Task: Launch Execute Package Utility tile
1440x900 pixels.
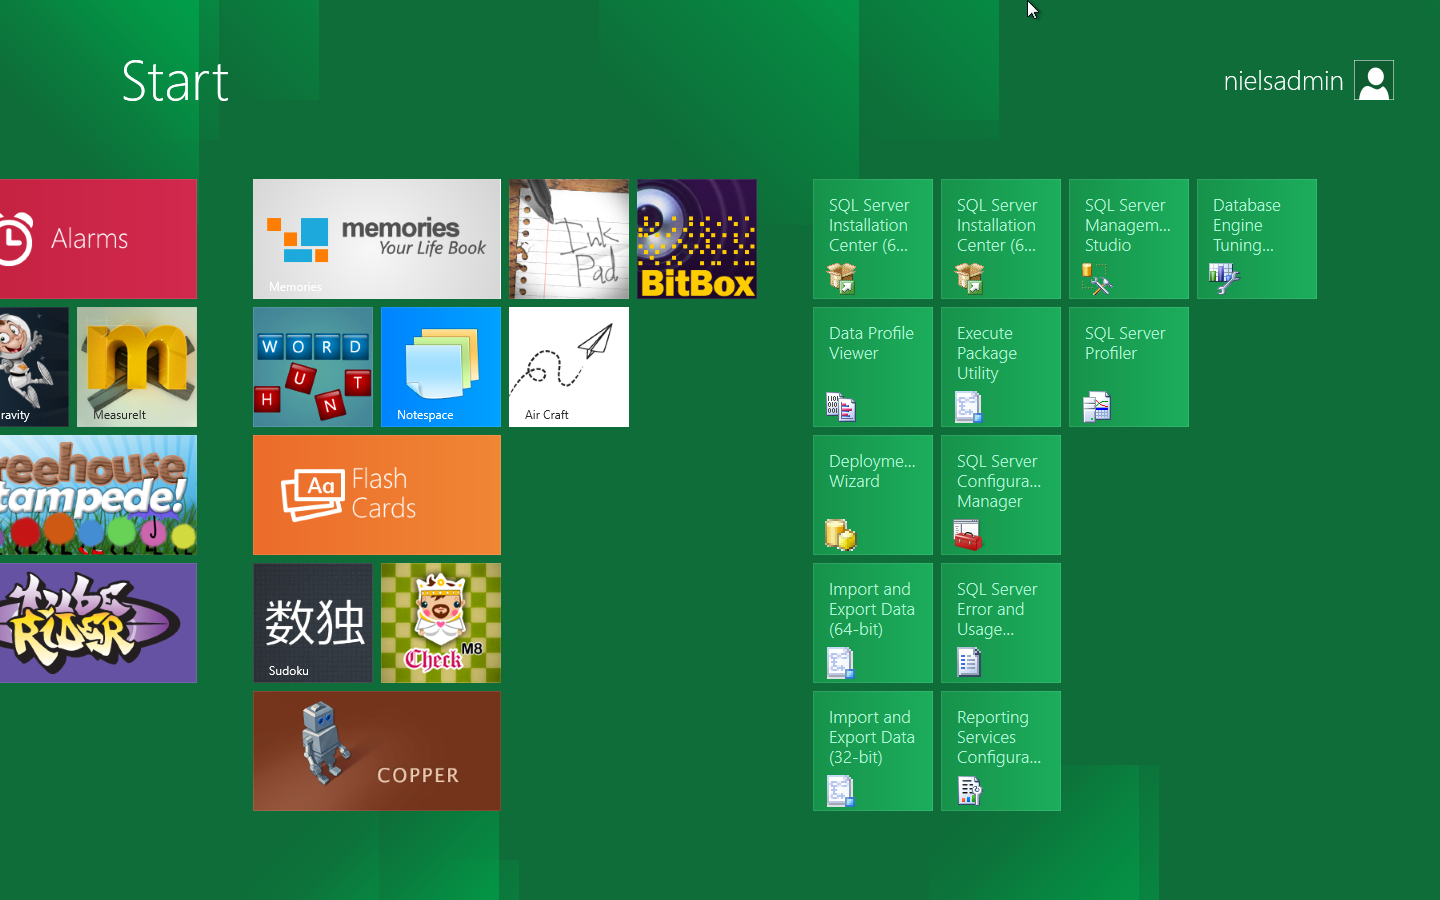Action: coord(1001,367)
